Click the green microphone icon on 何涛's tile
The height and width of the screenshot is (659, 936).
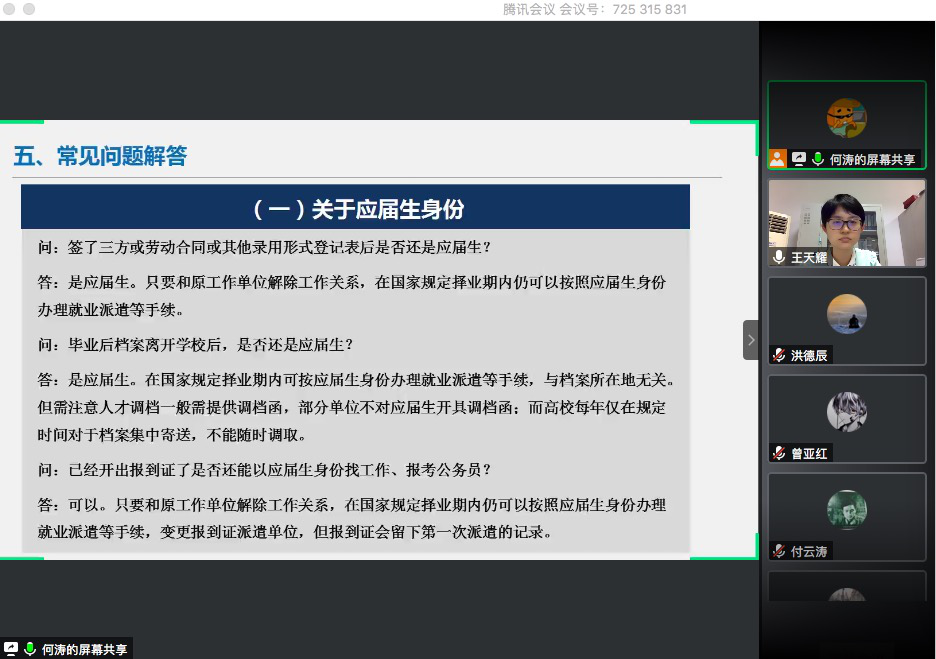(817, 159)
